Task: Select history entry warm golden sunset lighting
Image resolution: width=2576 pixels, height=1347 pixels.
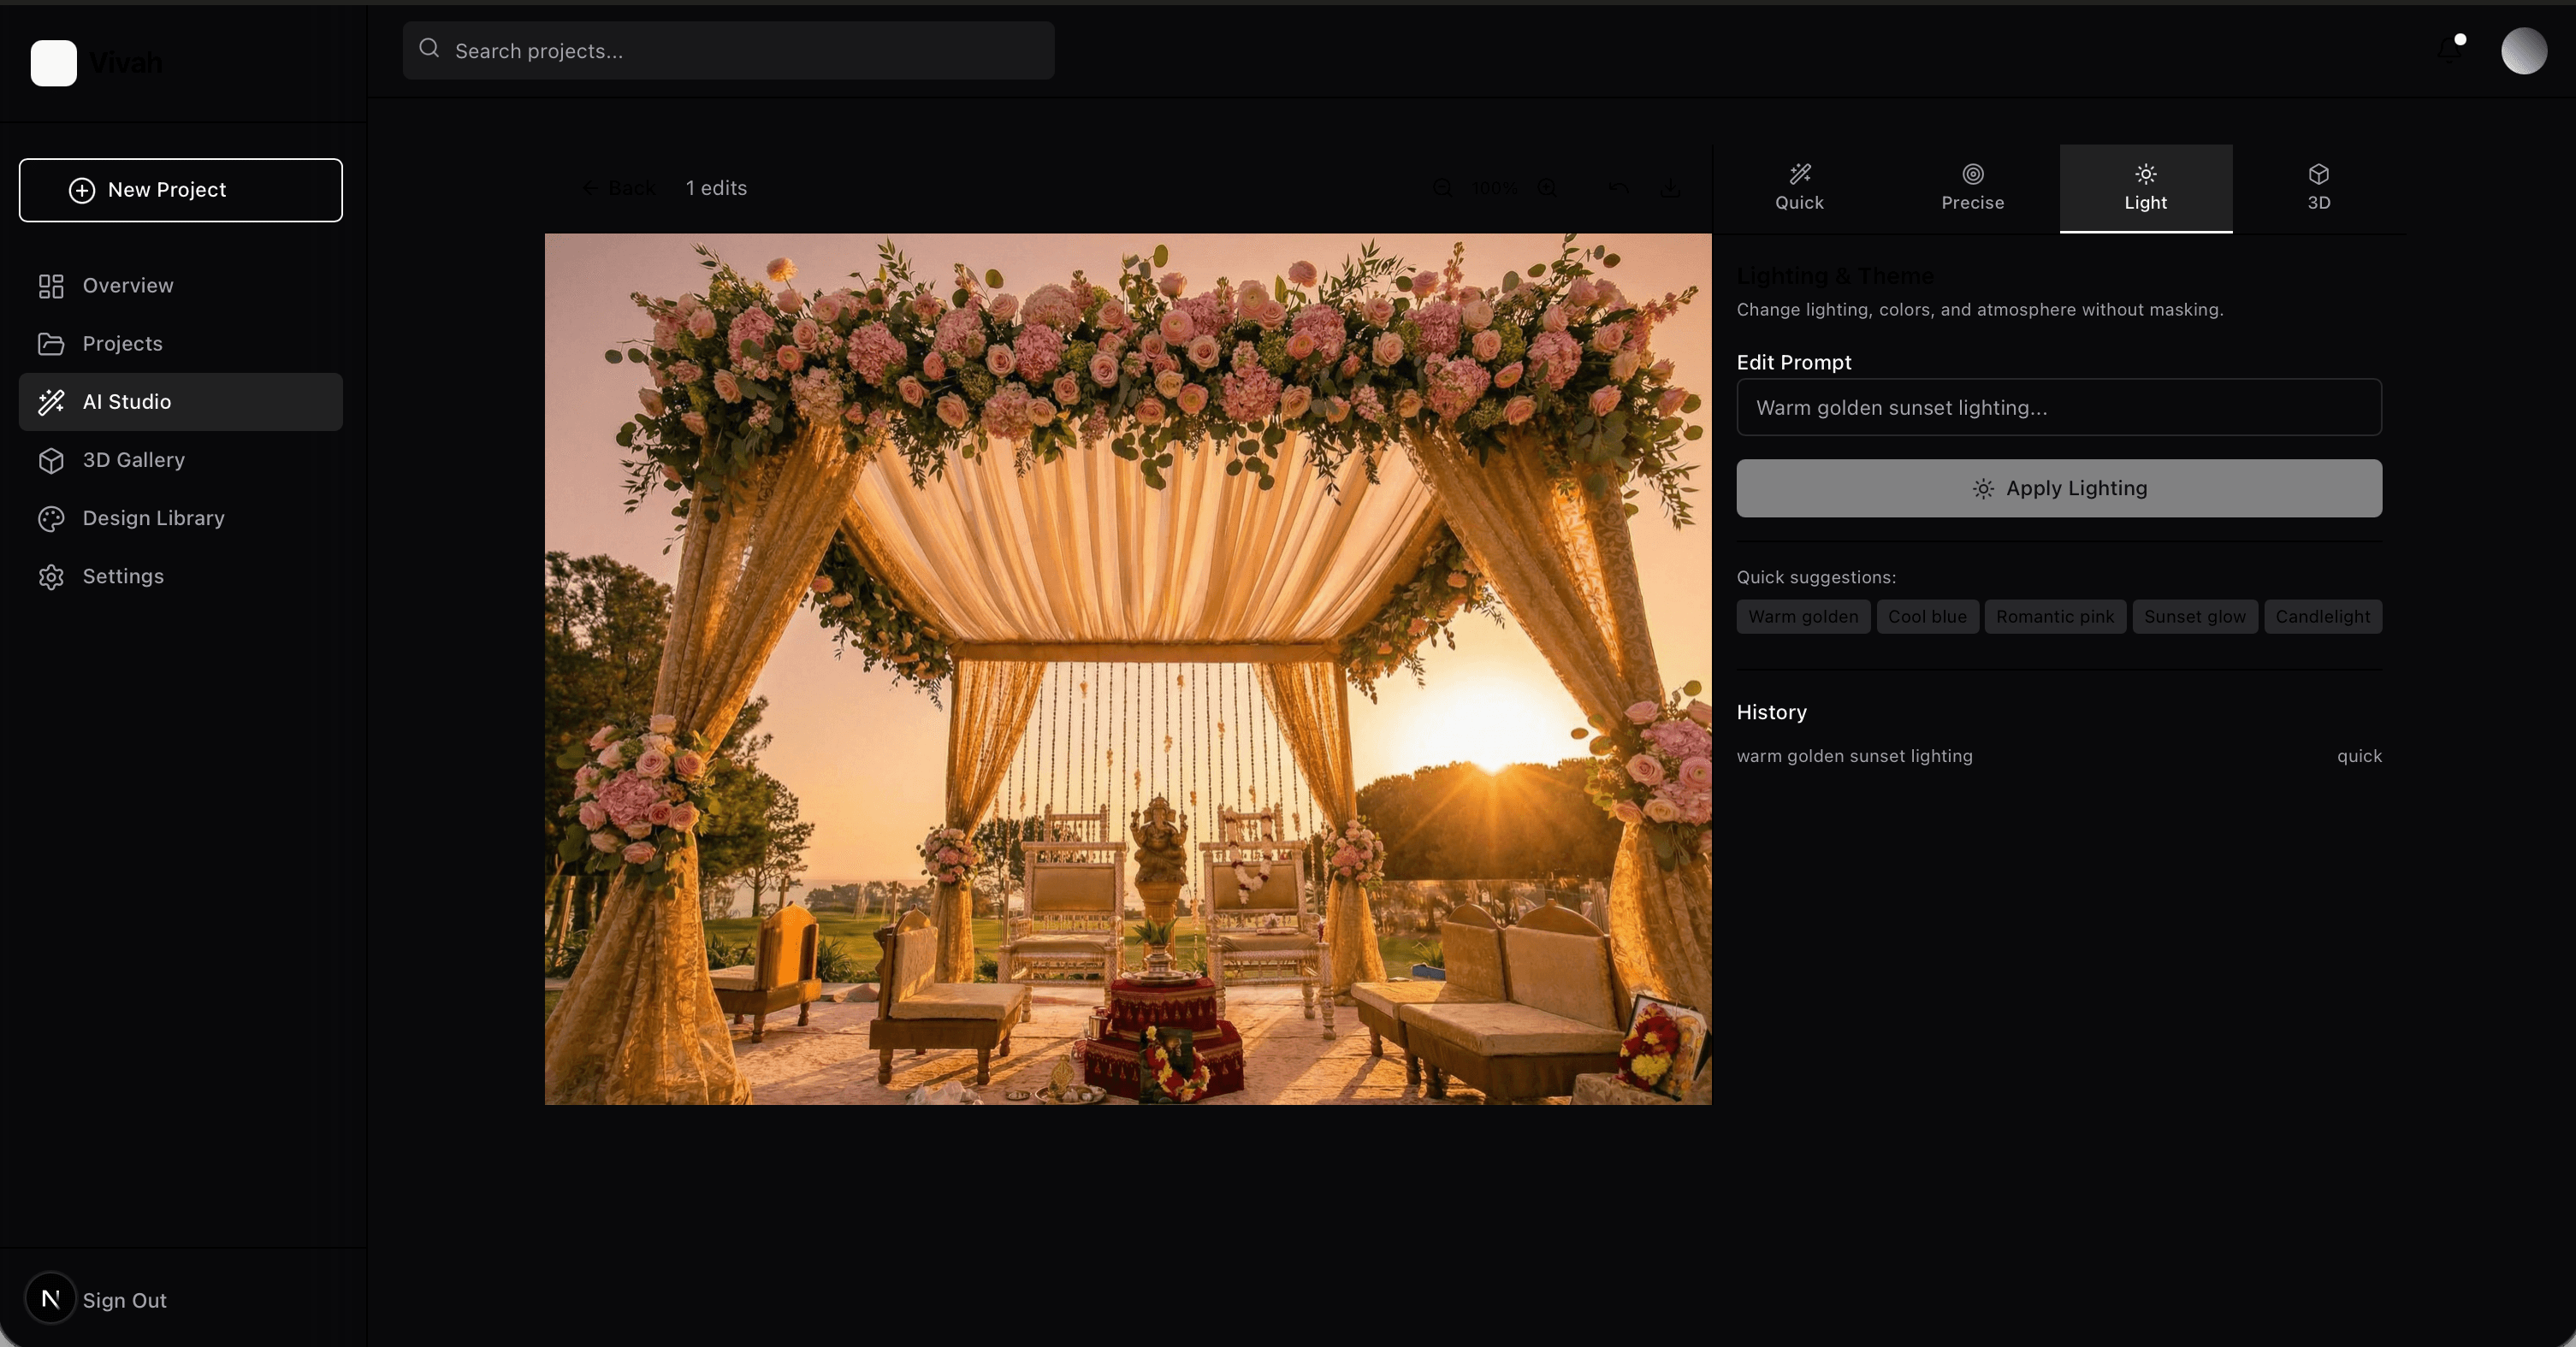Action: (x=2058, y=756)
